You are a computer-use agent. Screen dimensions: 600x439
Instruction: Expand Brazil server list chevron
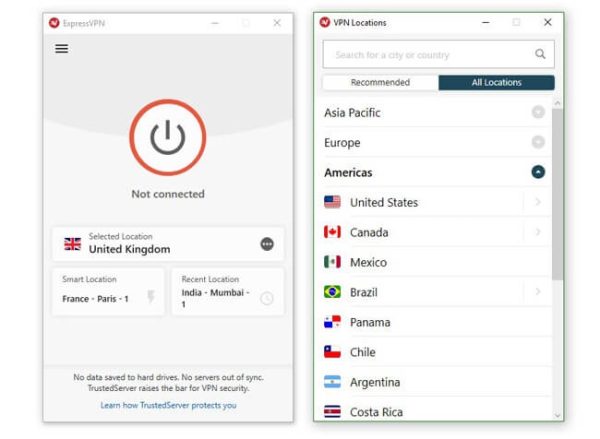538,292
